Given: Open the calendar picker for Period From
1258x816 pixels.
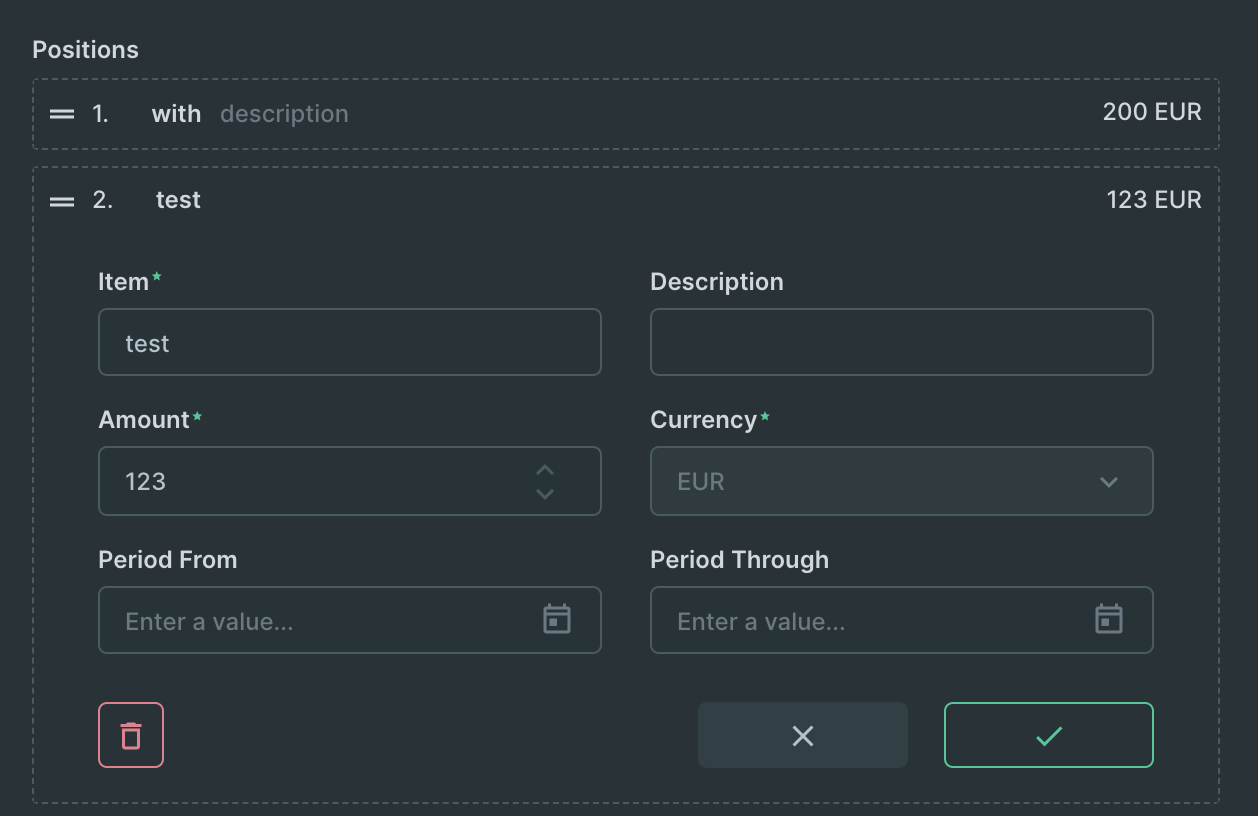Looking at the screenshot, I should point(557,620).
